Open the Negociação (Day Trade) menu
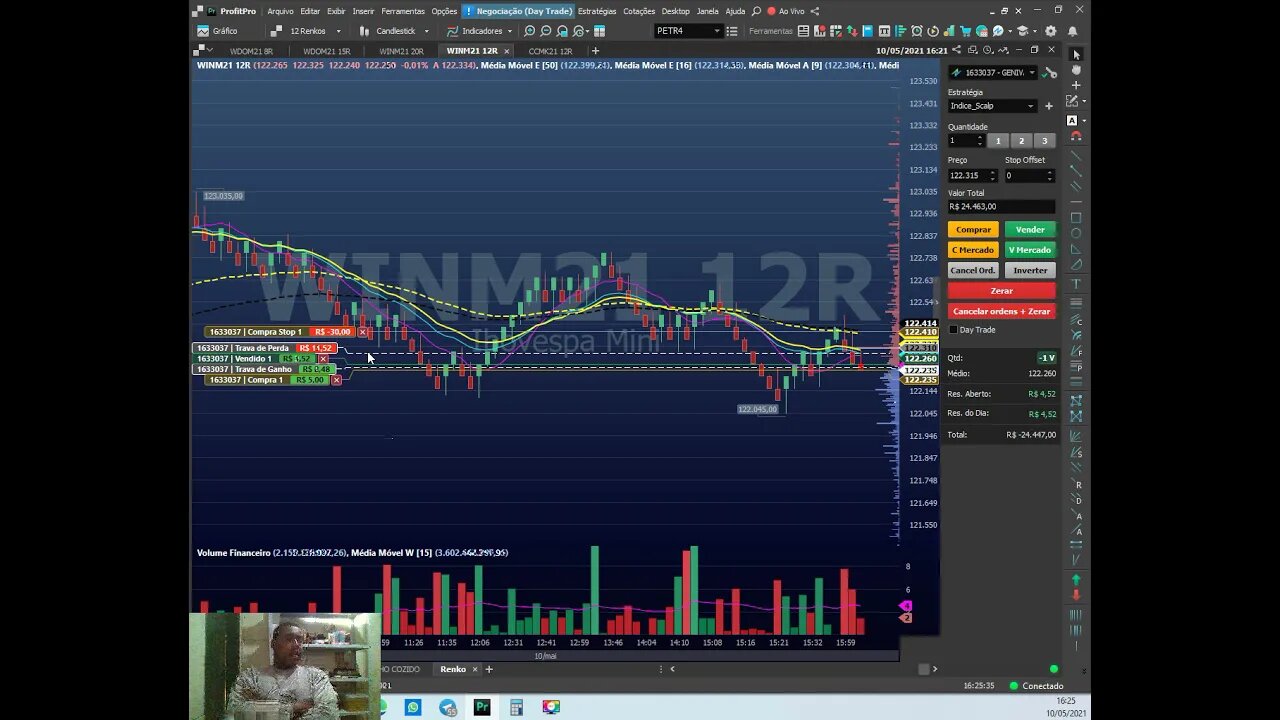Image resolution: width=1280 pixels, height=720 pixels. coord(517,11)
